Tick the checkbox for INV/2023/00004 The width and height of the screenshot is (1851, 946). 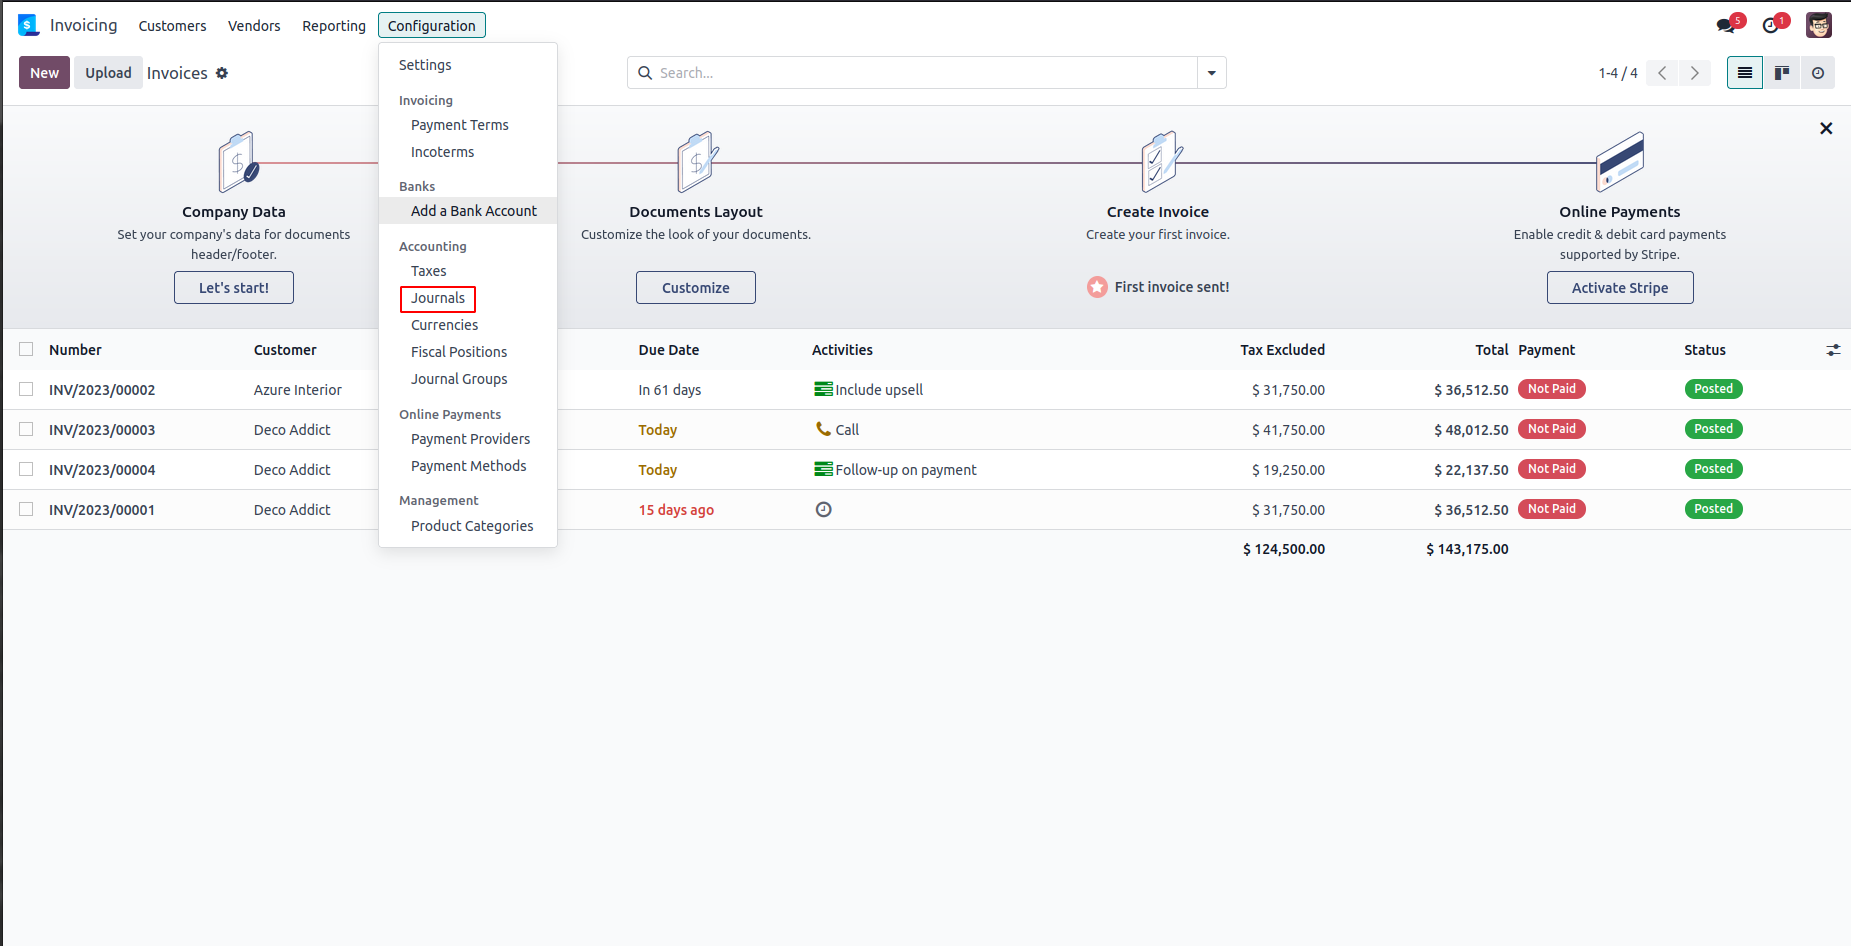[x=26, y=469]
